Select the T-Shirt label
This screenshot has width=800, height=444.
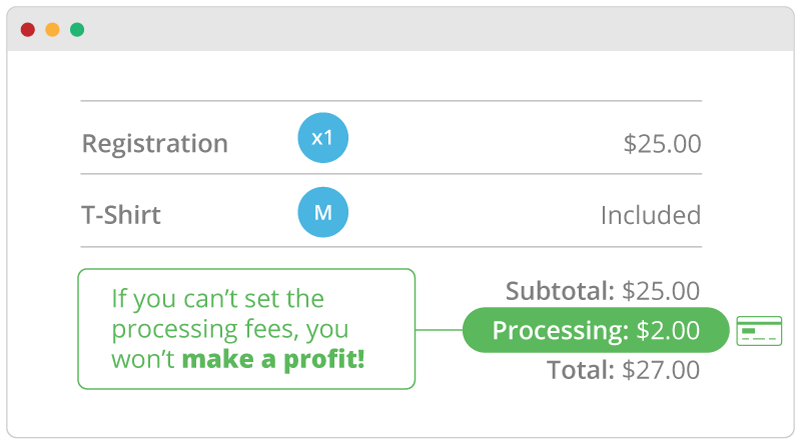tap(121, 215)
